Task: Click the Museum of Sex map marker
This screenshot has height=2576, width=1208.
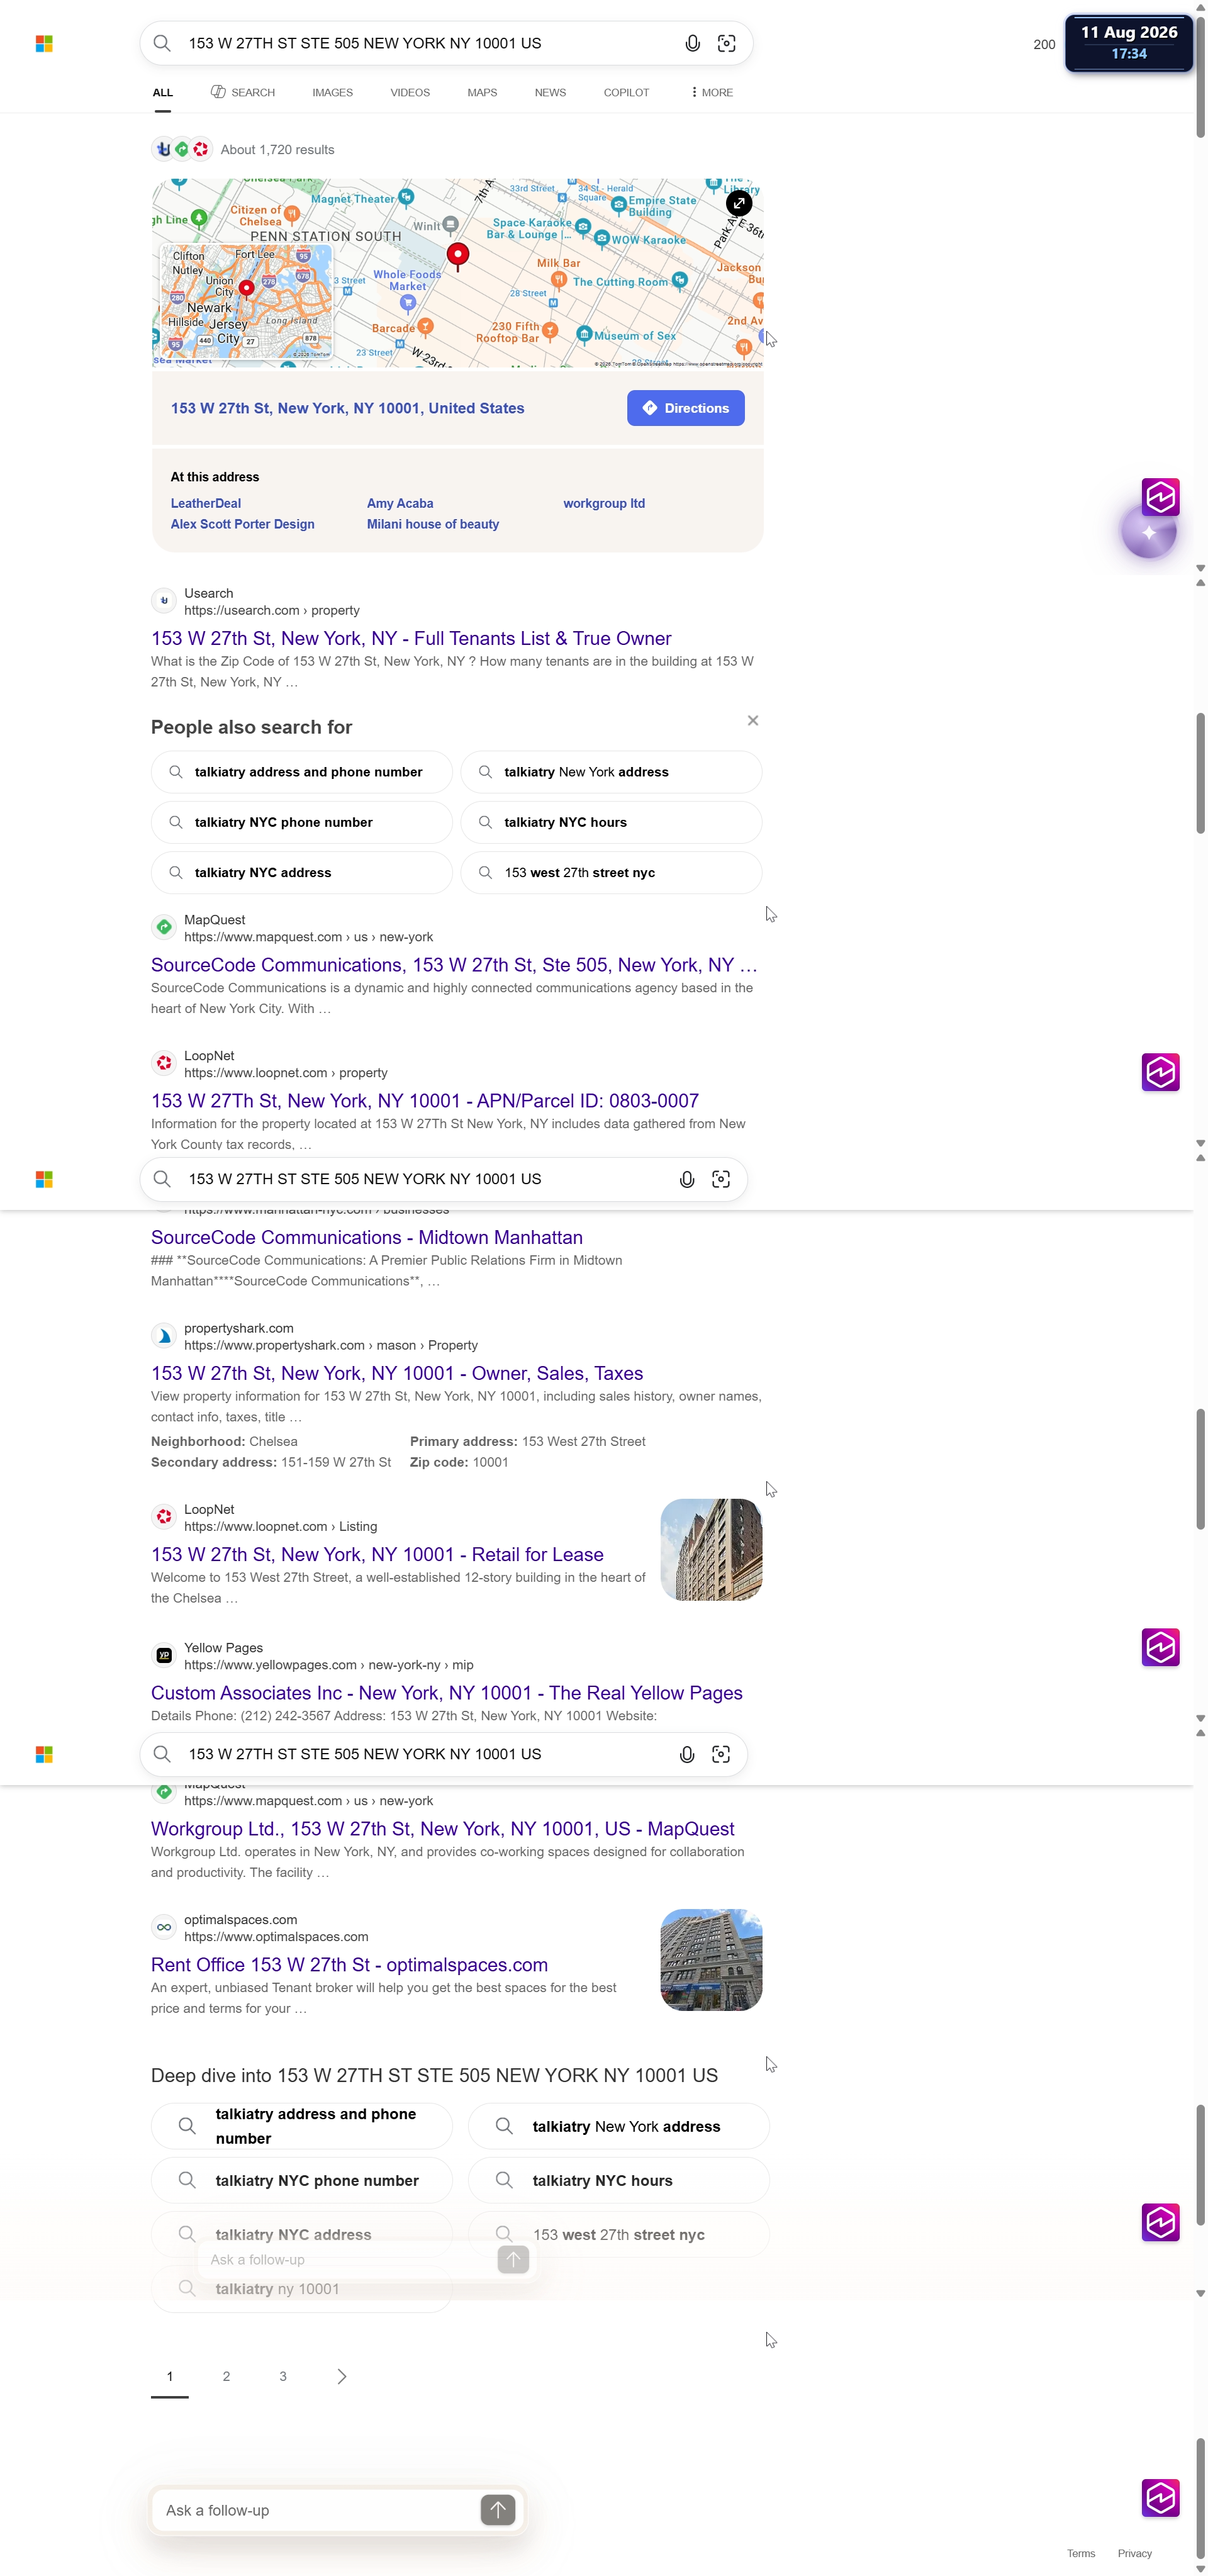Action: [x=584, y=334]
